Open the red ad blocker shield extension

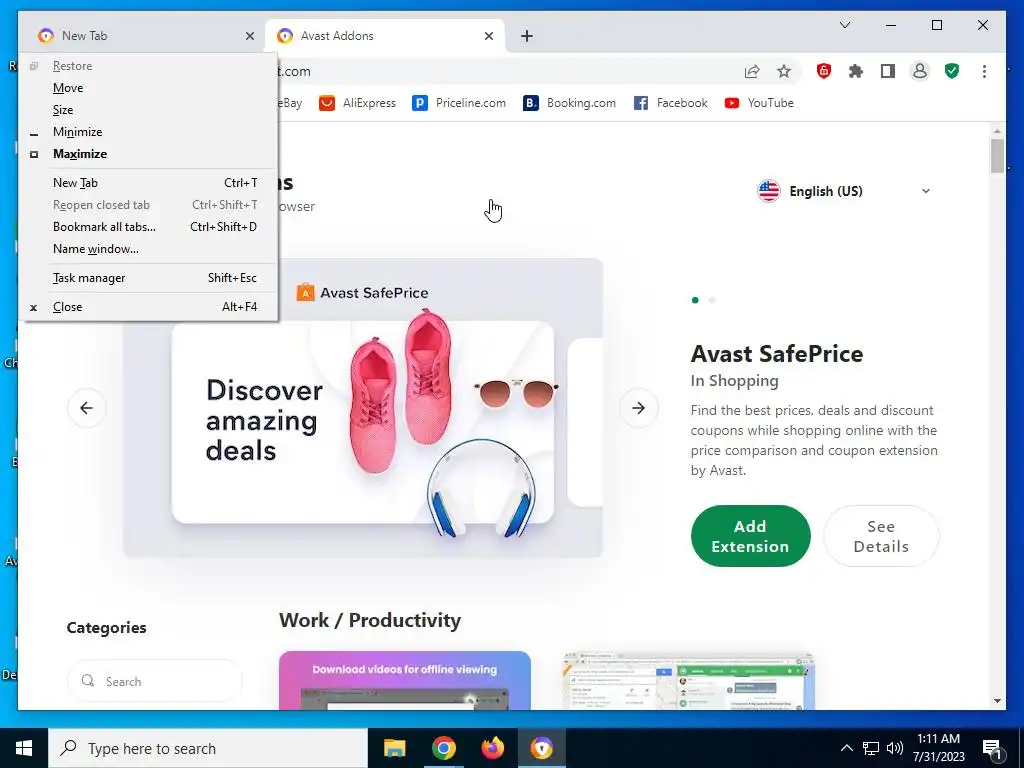824,71
